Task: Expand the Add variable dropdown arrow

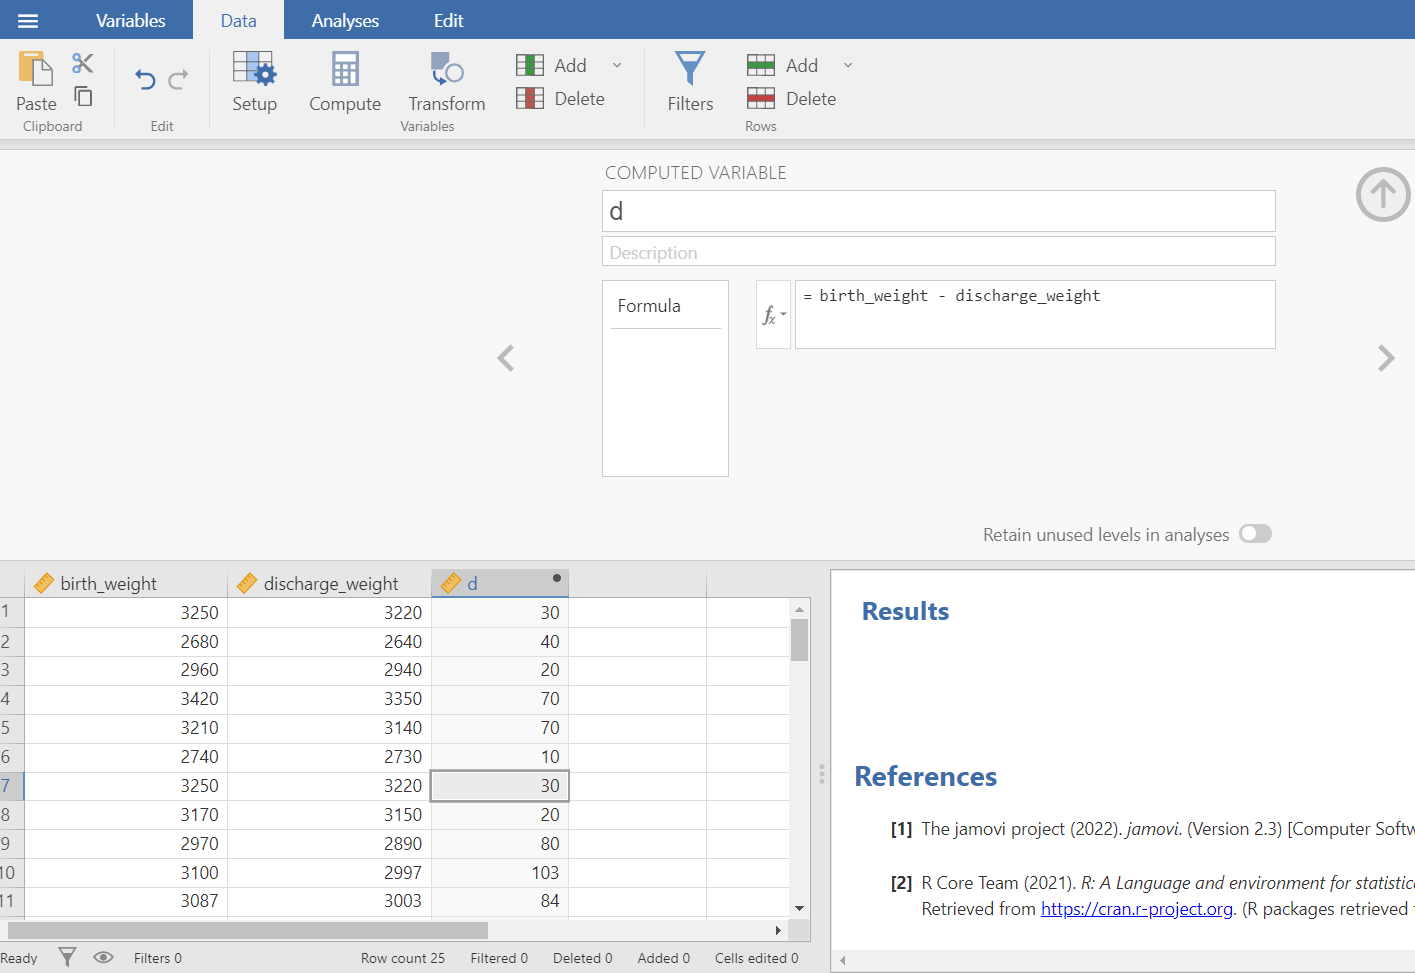Action: (617, 65)
